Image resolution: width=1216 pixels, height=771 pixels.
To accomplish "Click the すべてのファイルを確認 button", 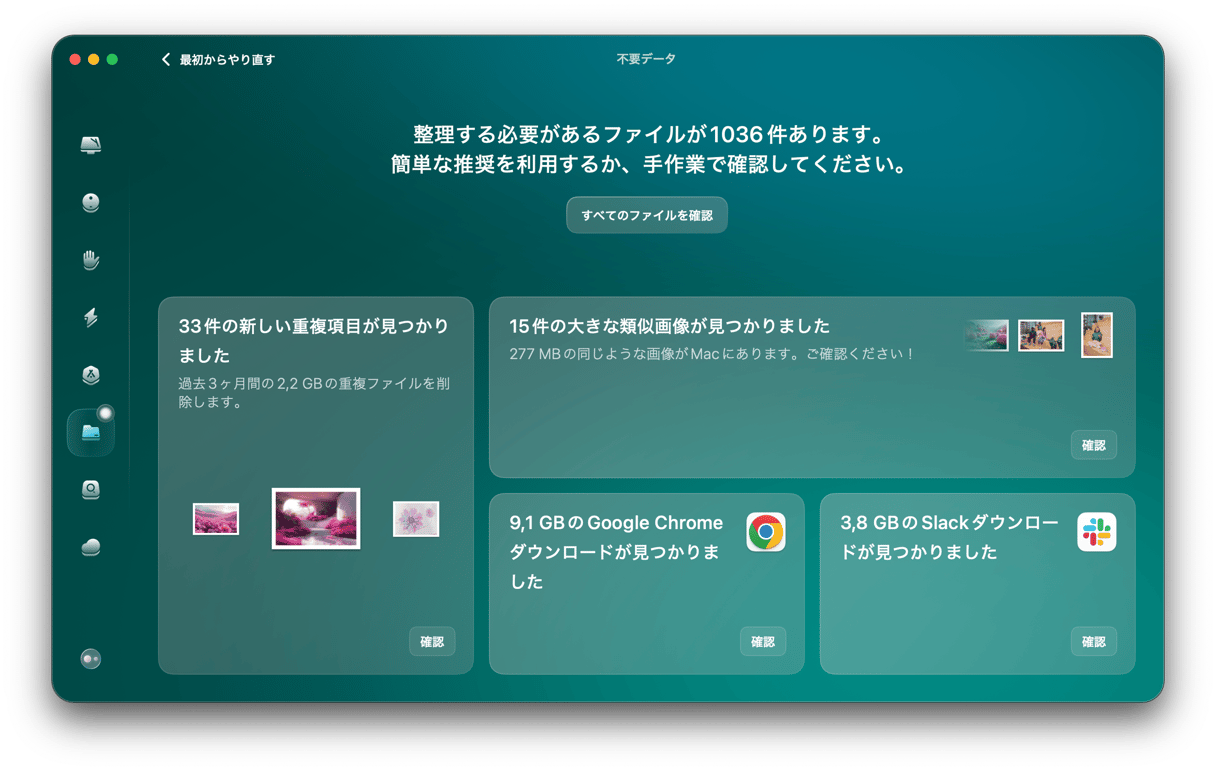I will point(647,215).
